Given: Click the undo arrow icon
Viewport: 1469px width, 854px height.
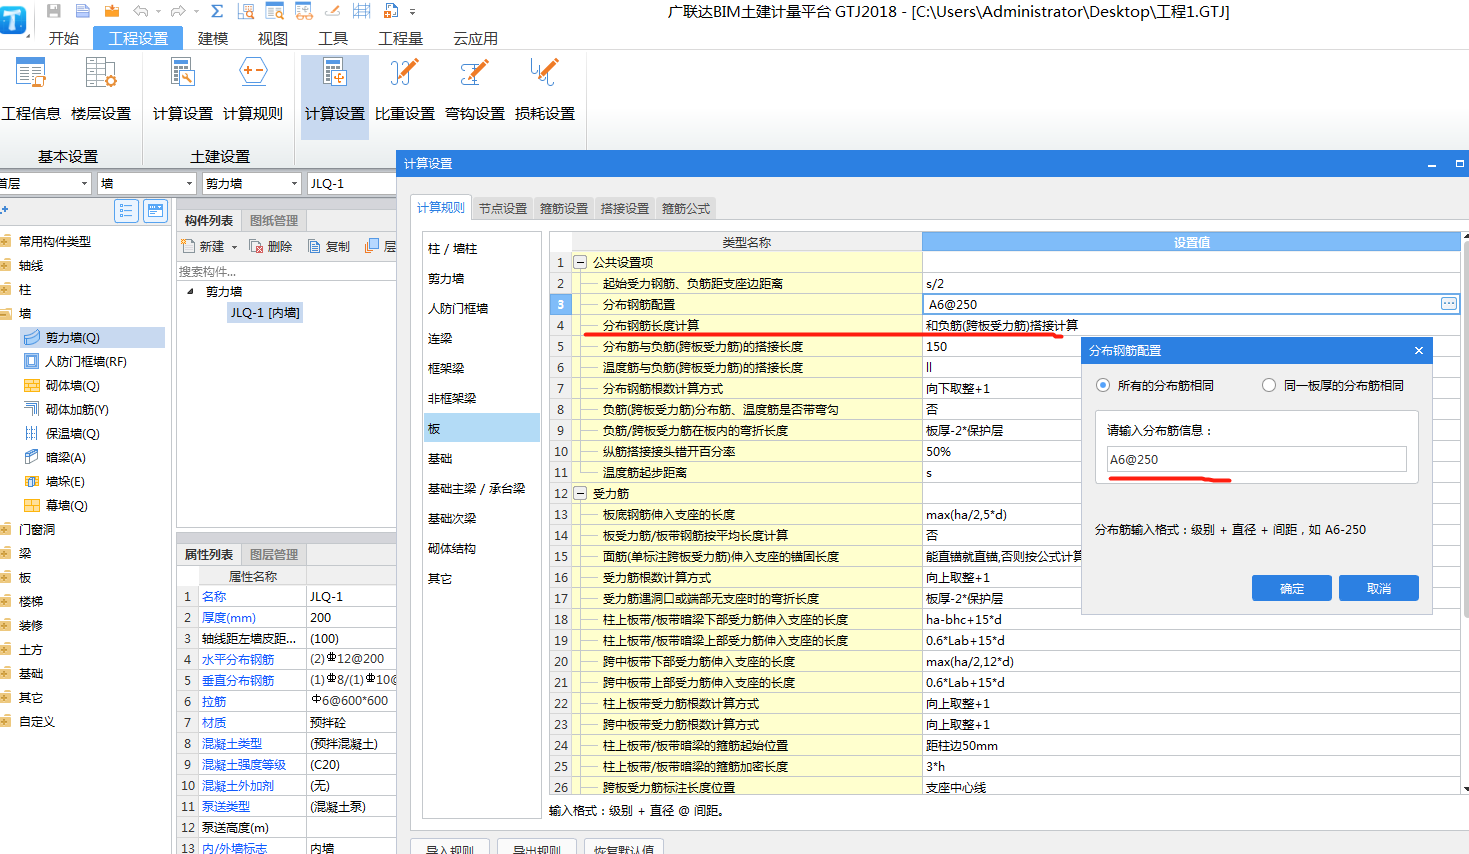Looking at the screenshot, I should (x=141, y=11).
